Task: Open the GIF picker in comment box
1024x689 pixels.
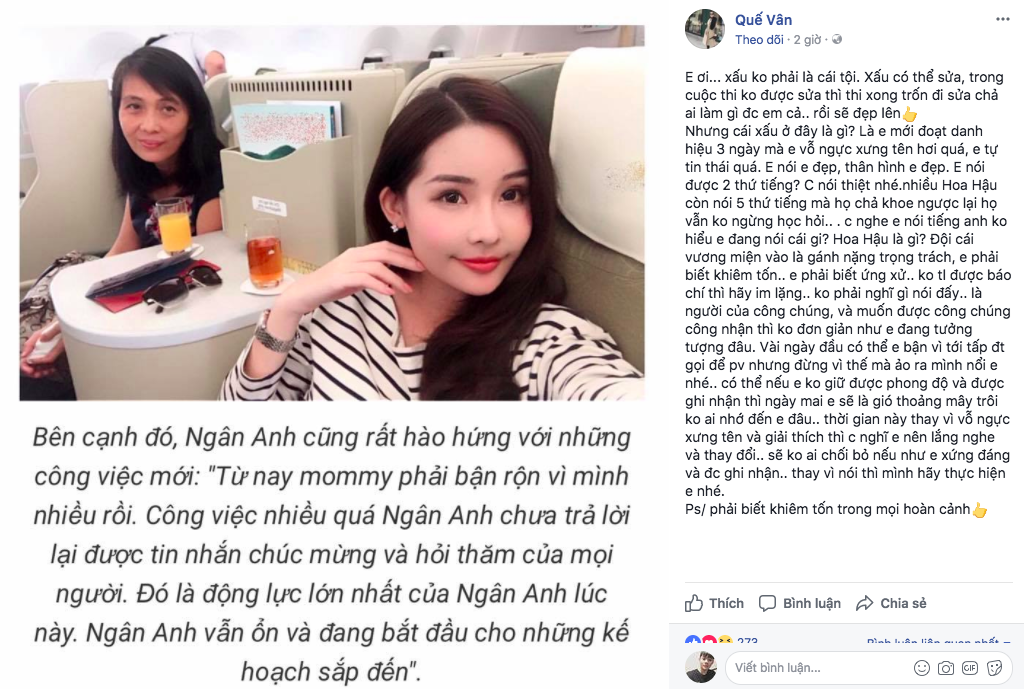Action: [970, 667]
